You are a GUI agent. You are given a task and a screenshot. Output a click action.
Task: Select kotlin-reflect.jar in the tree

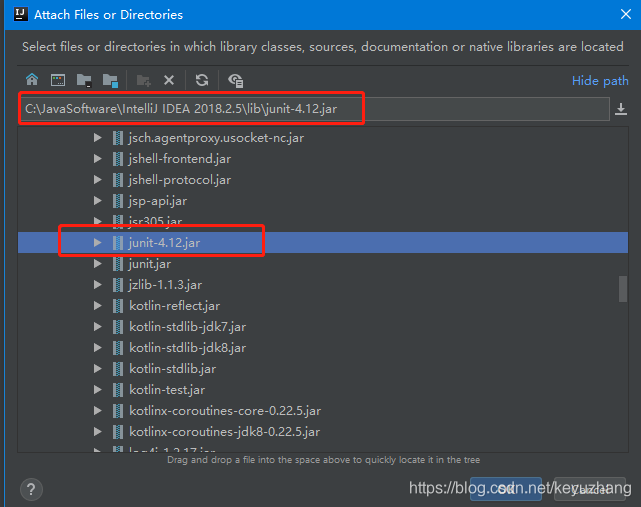tap(174, 306)
